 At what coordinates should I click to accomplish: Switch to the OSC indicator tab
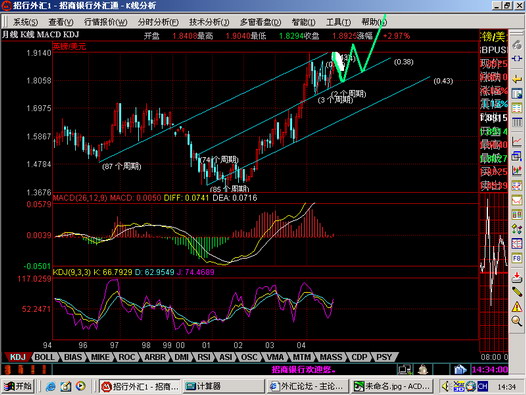(x=249, y=357)
